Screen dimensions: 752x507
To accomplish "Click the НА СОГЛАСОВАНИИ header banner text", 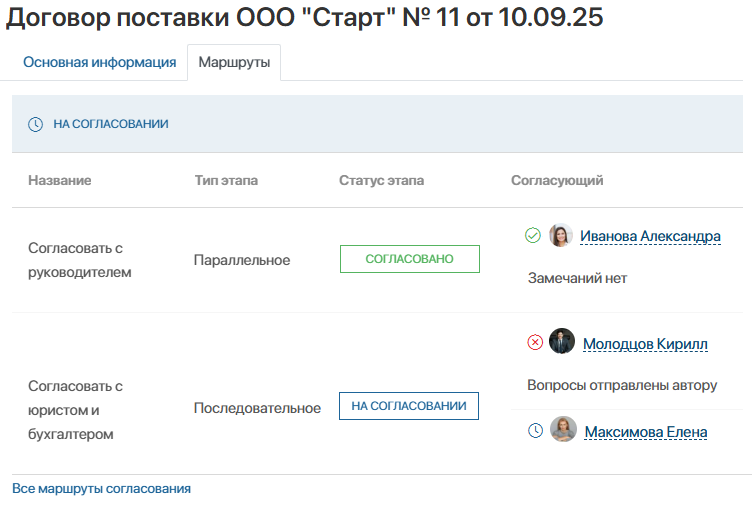I will click(111, 124).
